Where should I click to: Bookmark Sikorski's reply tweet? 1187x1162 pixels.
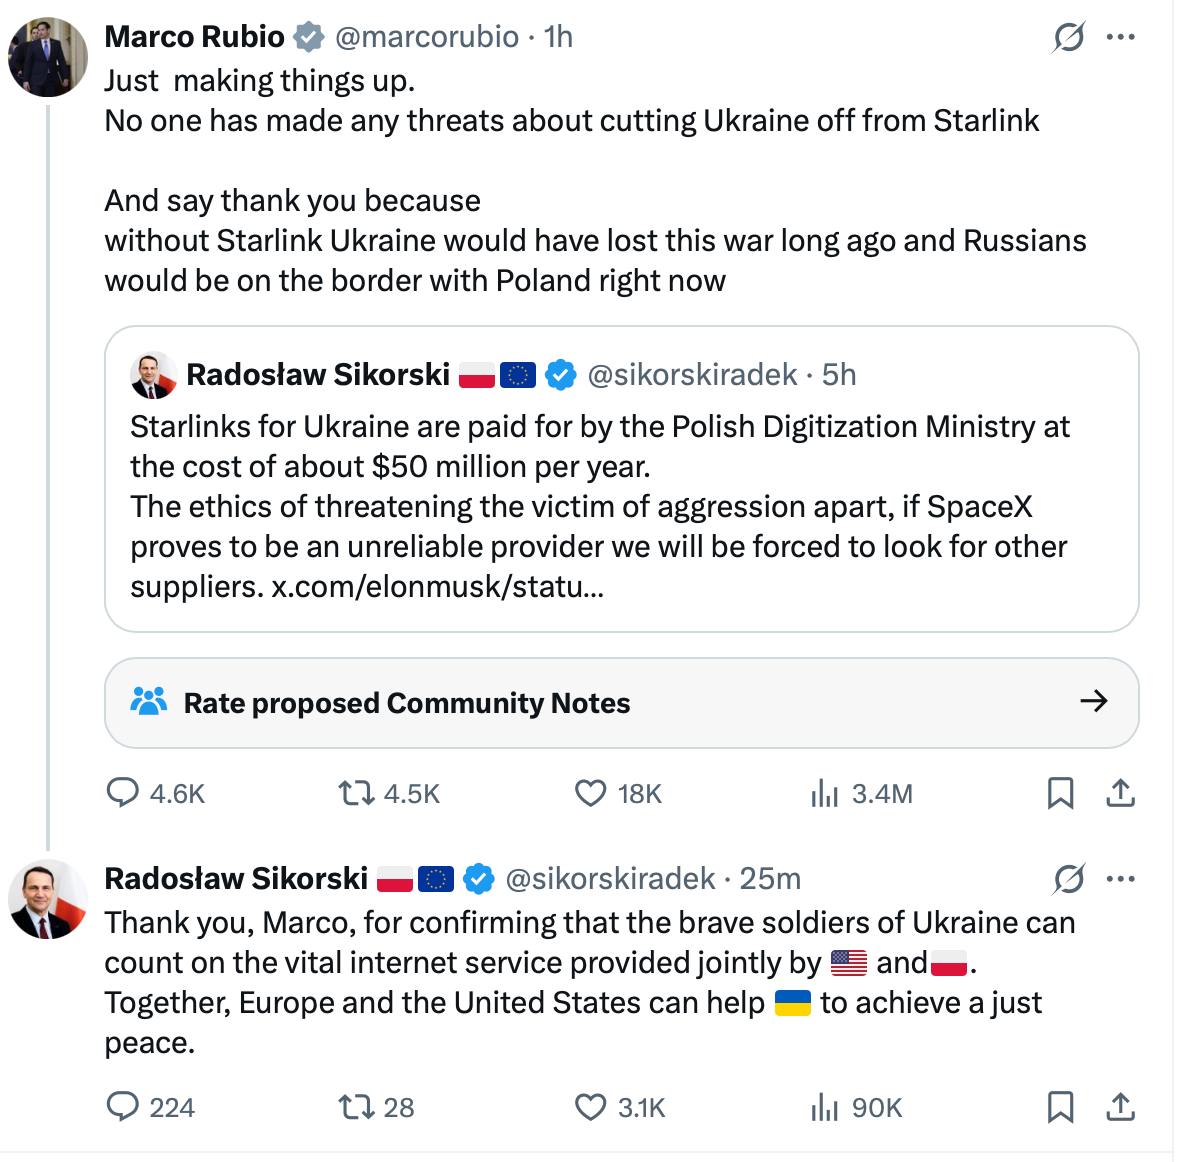coord(1060,1107)
